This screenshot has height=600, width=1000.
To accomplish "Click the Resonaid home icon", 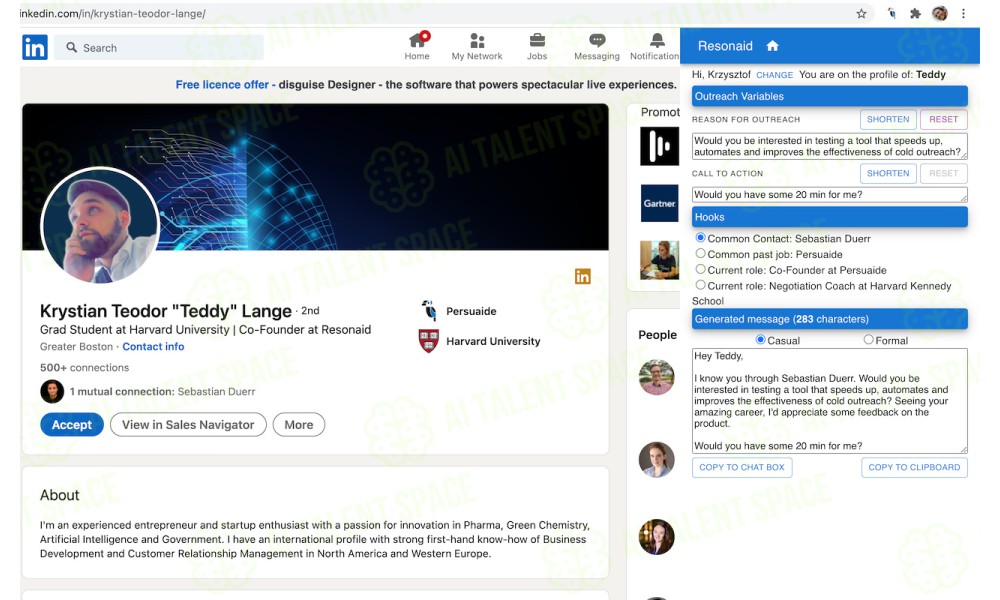I will [x=772, y=46].
